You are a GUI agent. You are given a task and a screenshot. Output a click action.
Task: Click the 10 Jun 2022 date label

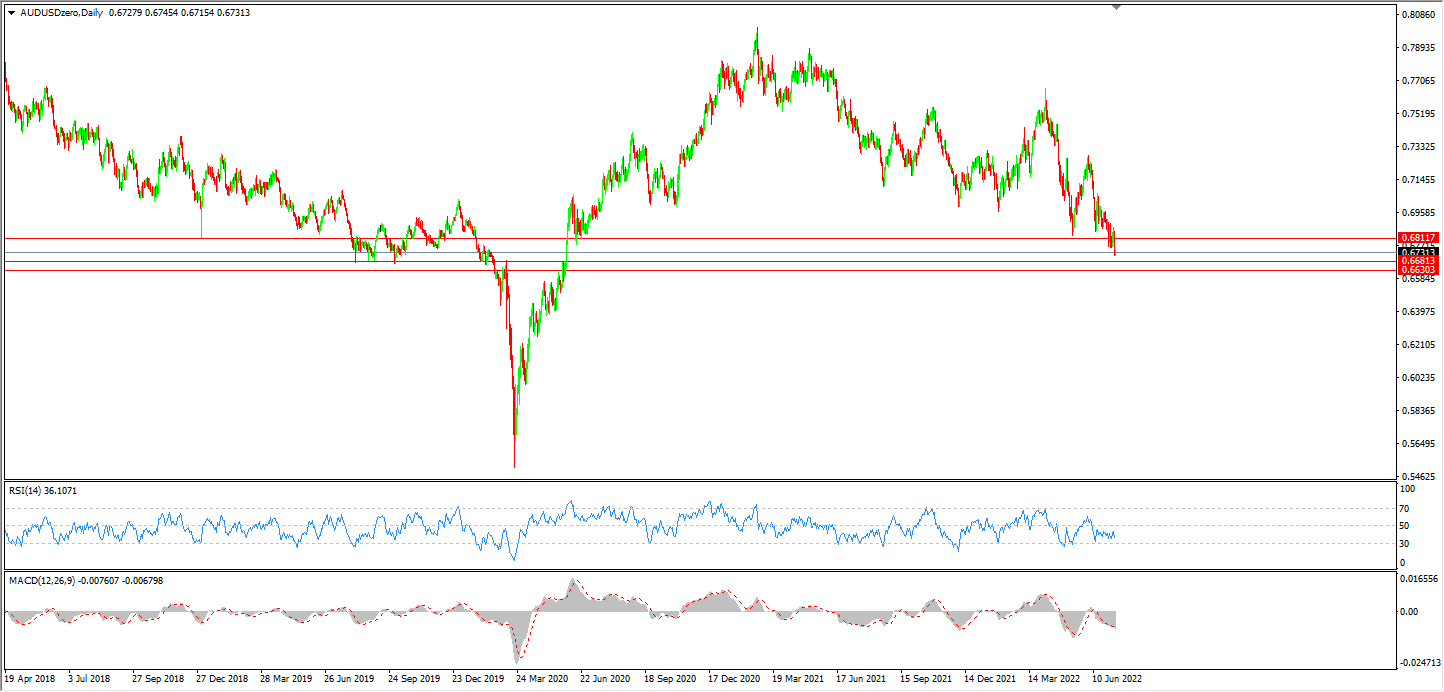click(1117, 678)
